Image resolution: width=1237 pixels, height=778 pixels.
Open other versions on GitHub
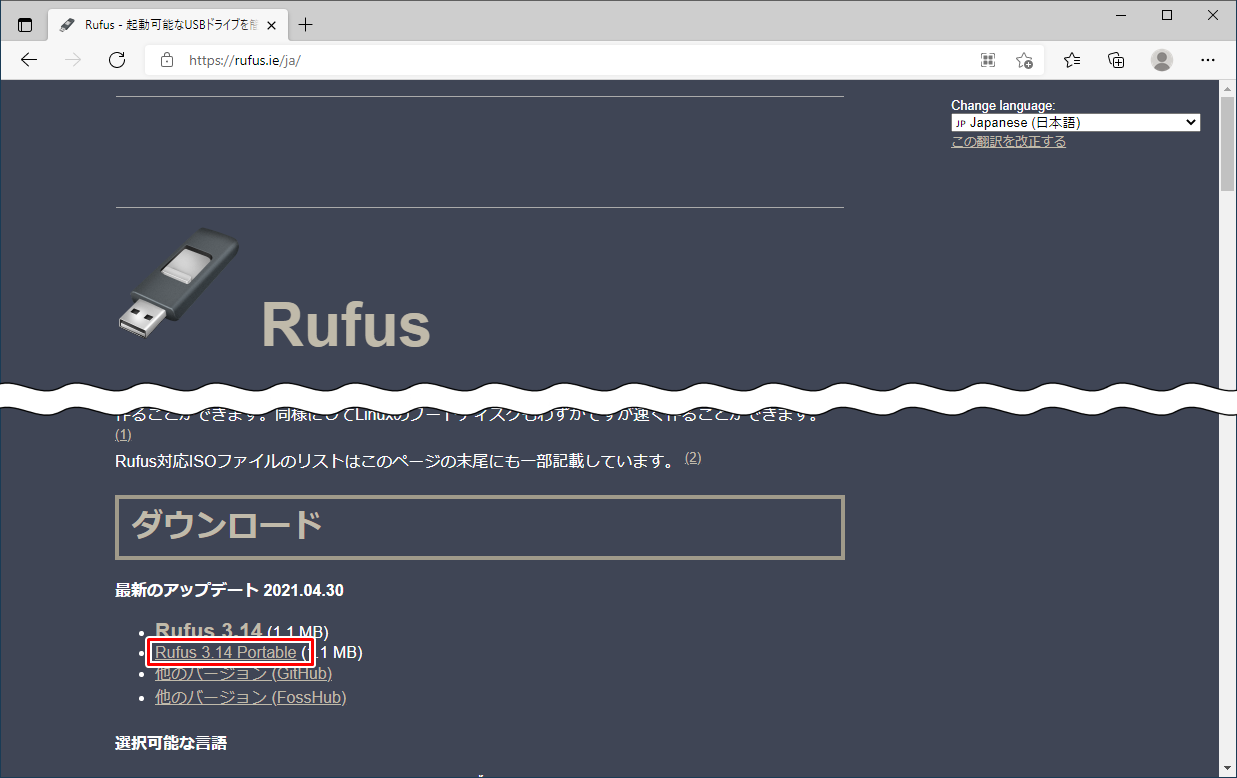[243, 674]
